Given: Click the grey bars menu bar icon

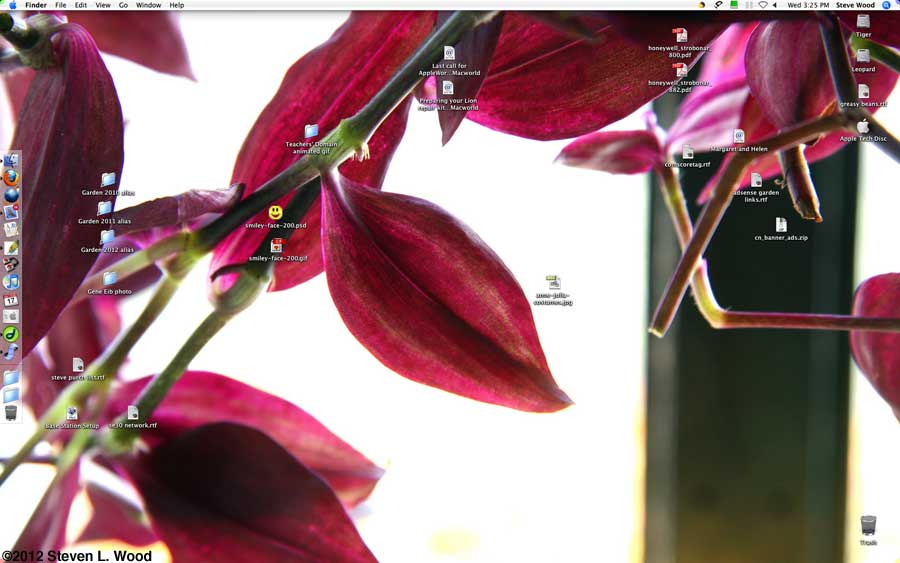Looking at the screenshot, I should (x=749, y=5).
